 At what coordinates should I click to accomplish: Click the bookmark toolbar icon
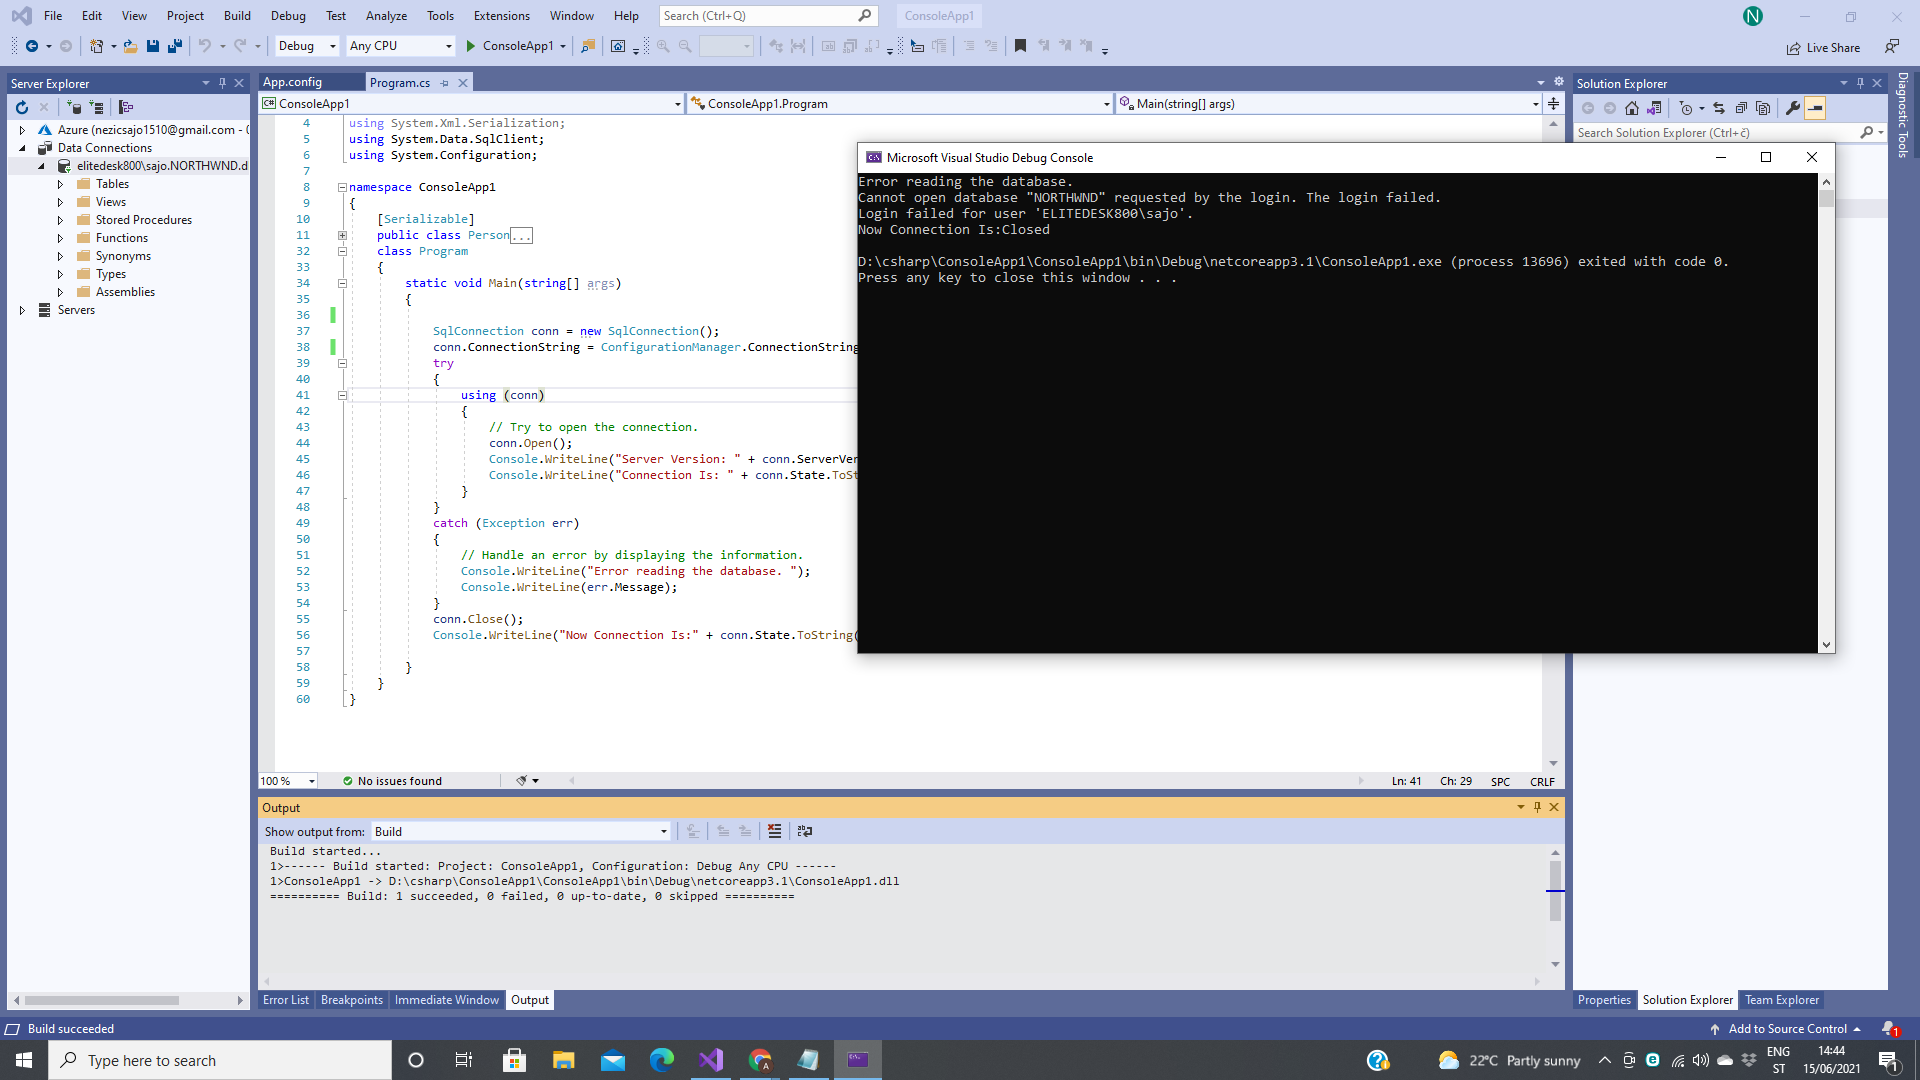(x=1020, y=46)
